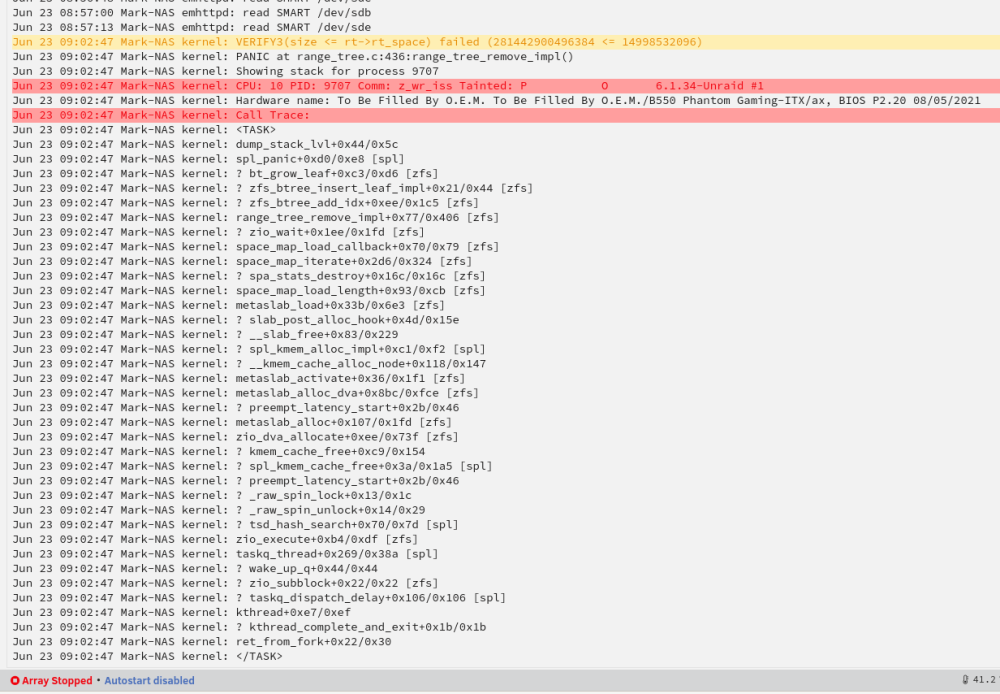Screen dimensions: 1000x694
Task: Click the red Array Stopped status icon
Action: click(x=15, y=681)
